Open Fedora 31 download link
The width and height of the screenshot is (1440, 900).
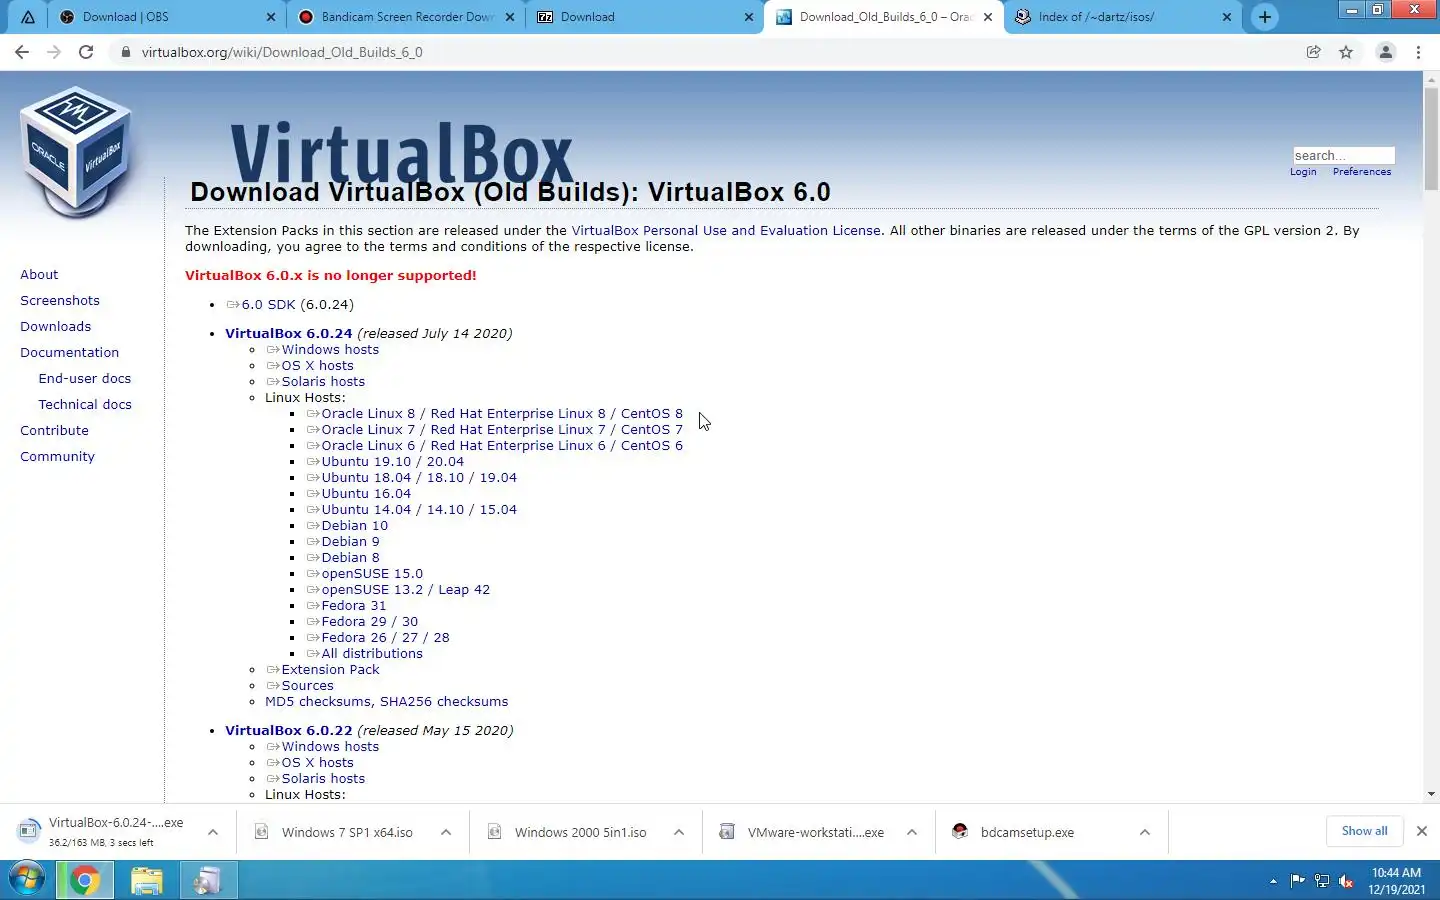click(x=353, y=605)
